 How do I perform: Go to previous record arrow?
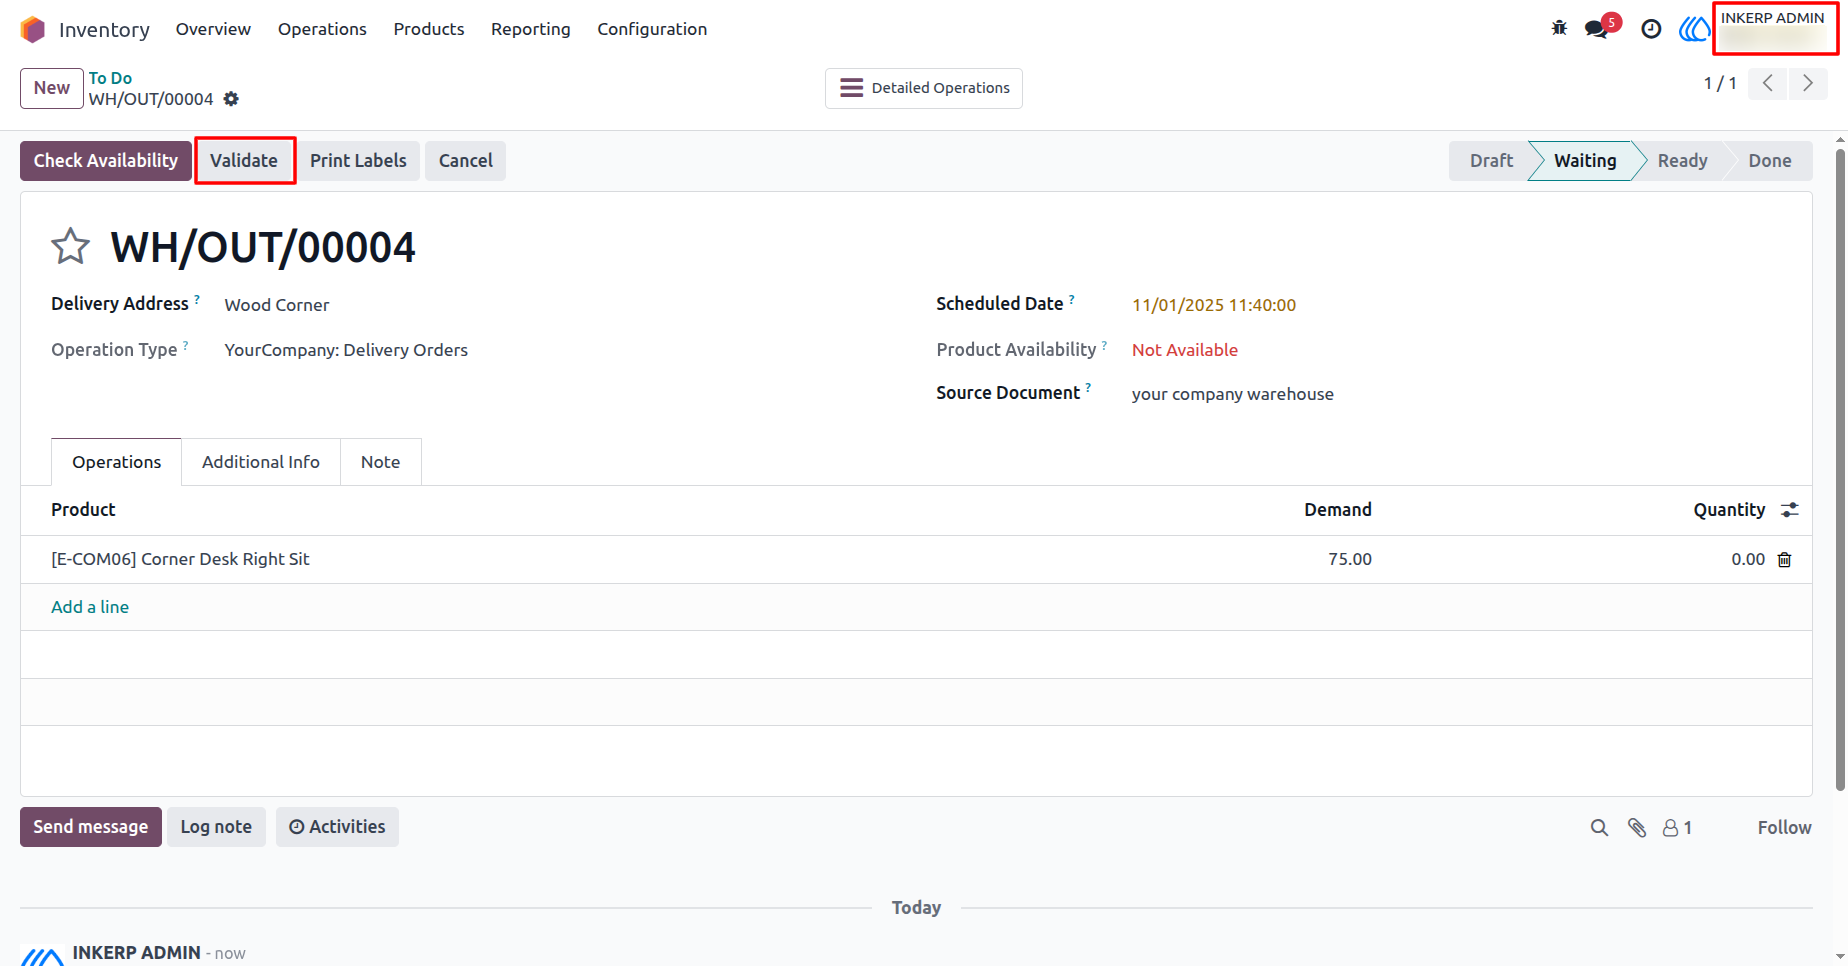tap(1768, 83)
